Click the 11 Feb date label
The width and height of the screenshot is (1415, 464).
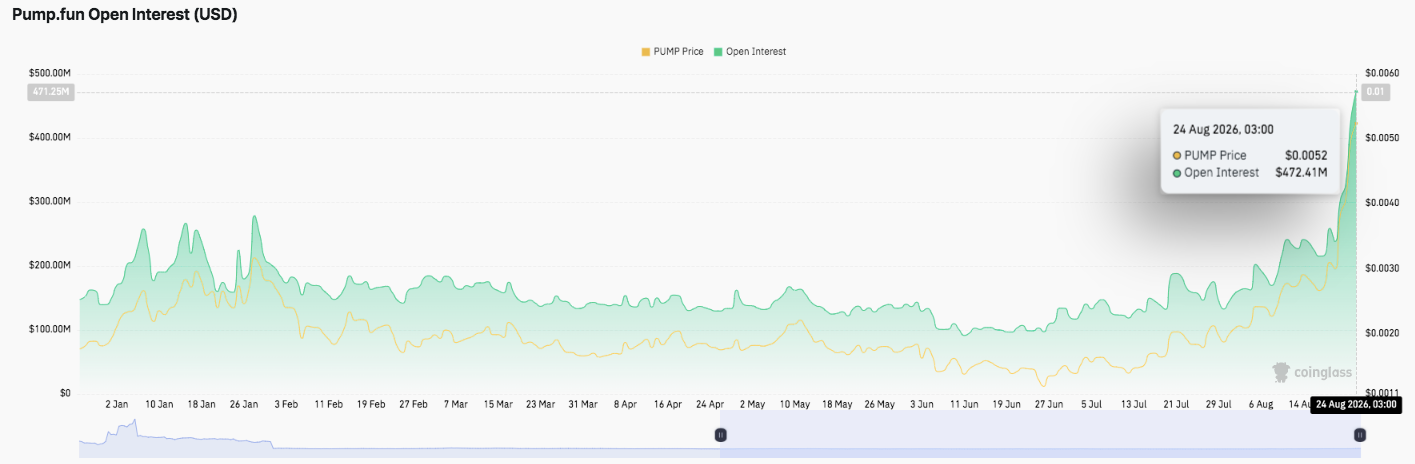(328, 405)
